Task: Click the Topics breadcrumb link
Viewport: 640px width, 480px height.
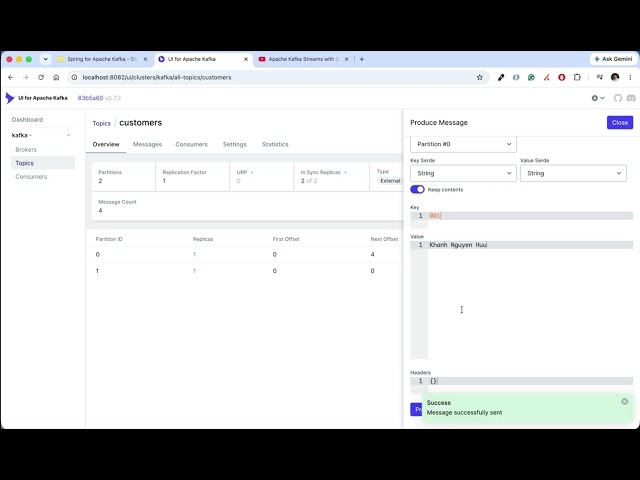Action: (102, 123)
